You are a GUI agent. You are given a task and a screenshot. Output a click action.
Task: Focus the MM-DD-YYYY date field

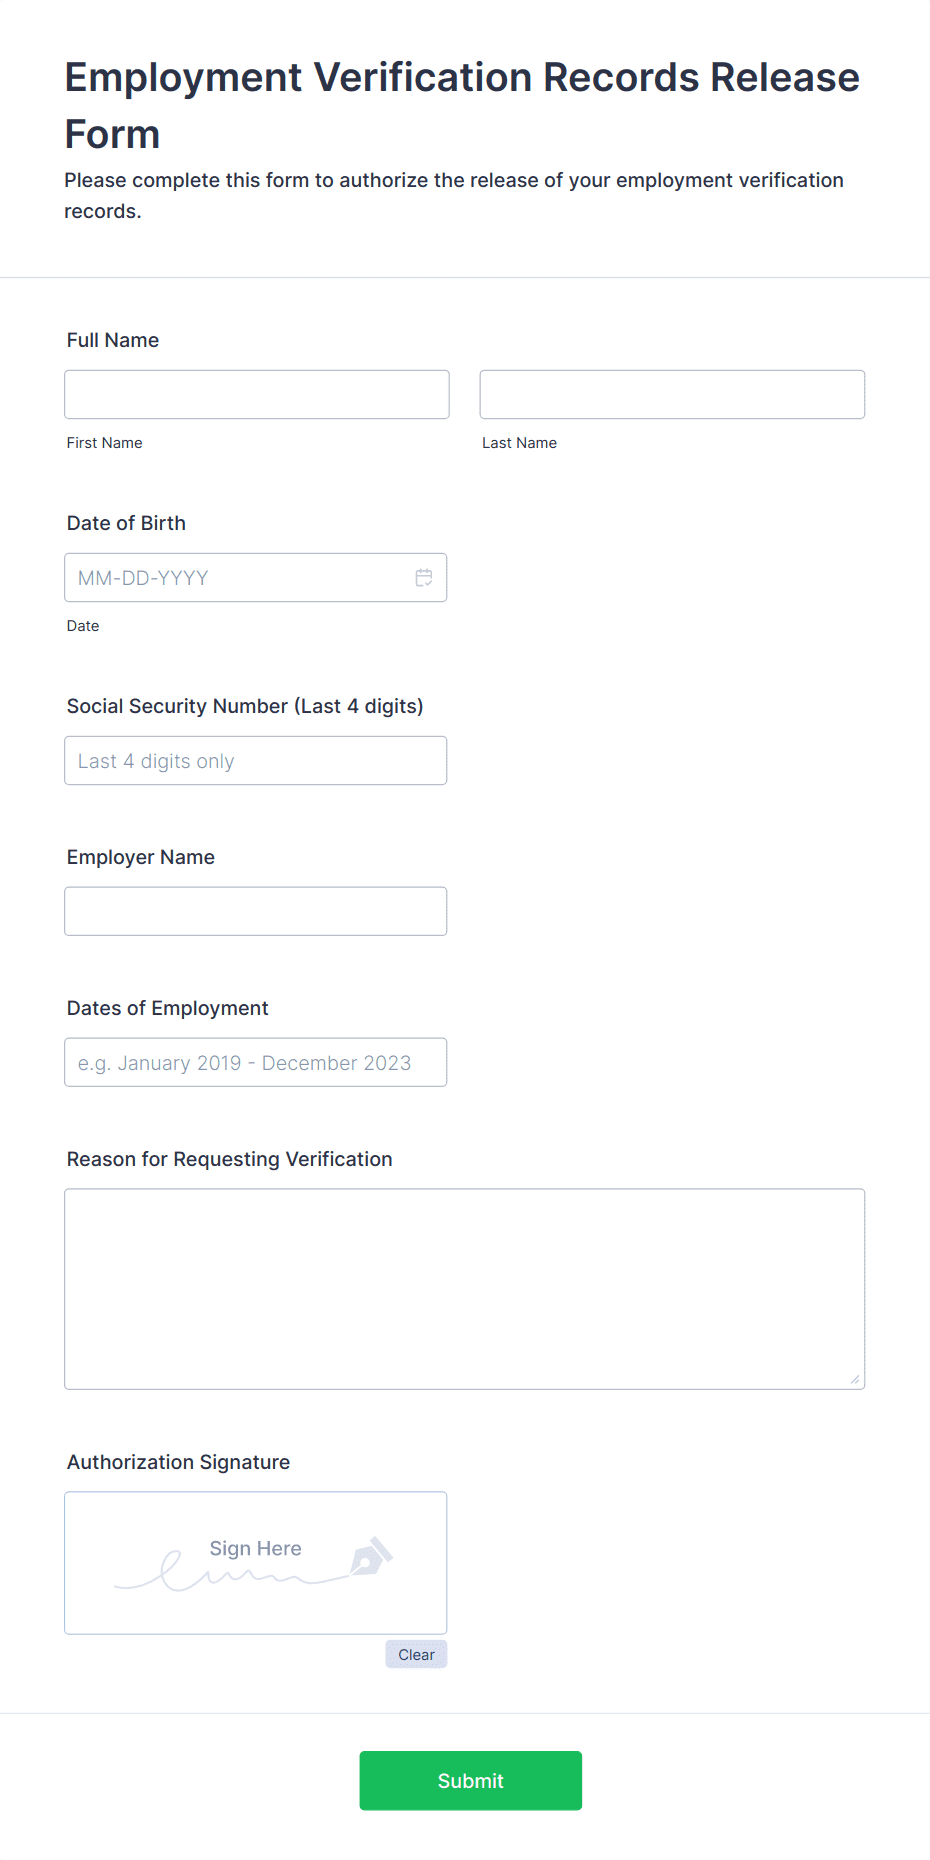point(256,578)
